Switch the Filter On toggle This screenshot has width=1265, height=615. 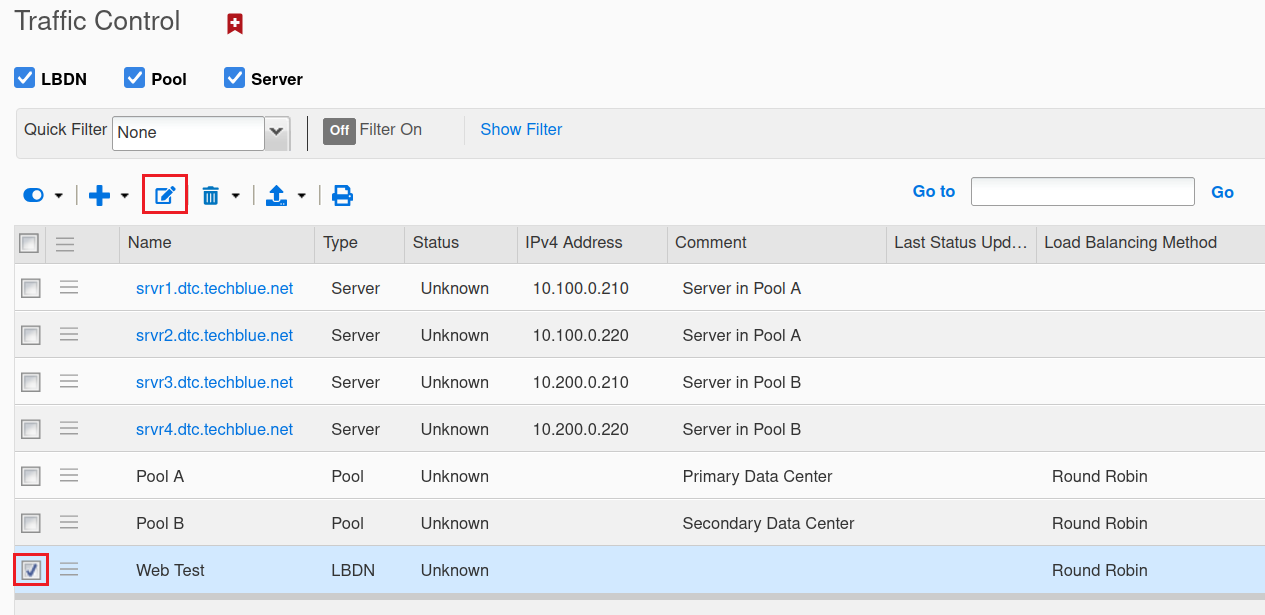click(x=338, y=130)
